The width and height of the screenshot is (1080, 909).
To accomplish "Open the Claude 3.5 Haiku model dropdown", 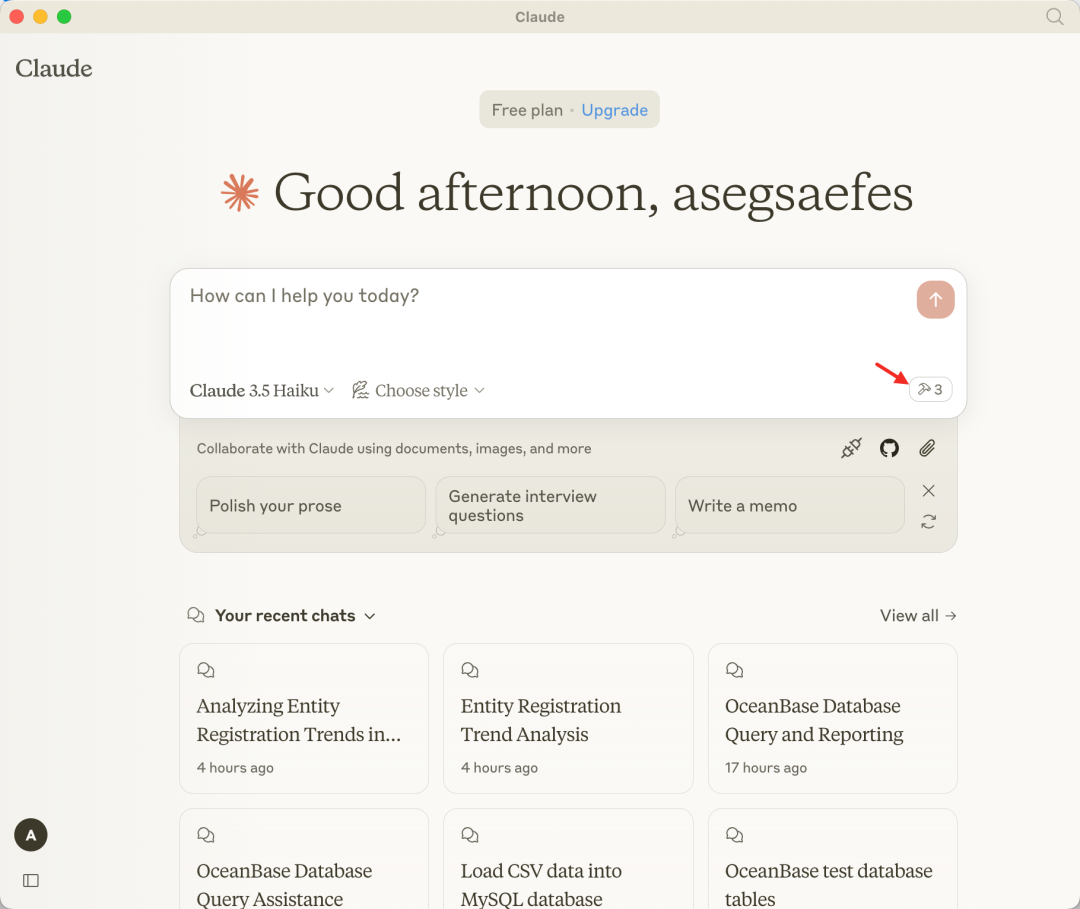I will (x=262, y=390).
